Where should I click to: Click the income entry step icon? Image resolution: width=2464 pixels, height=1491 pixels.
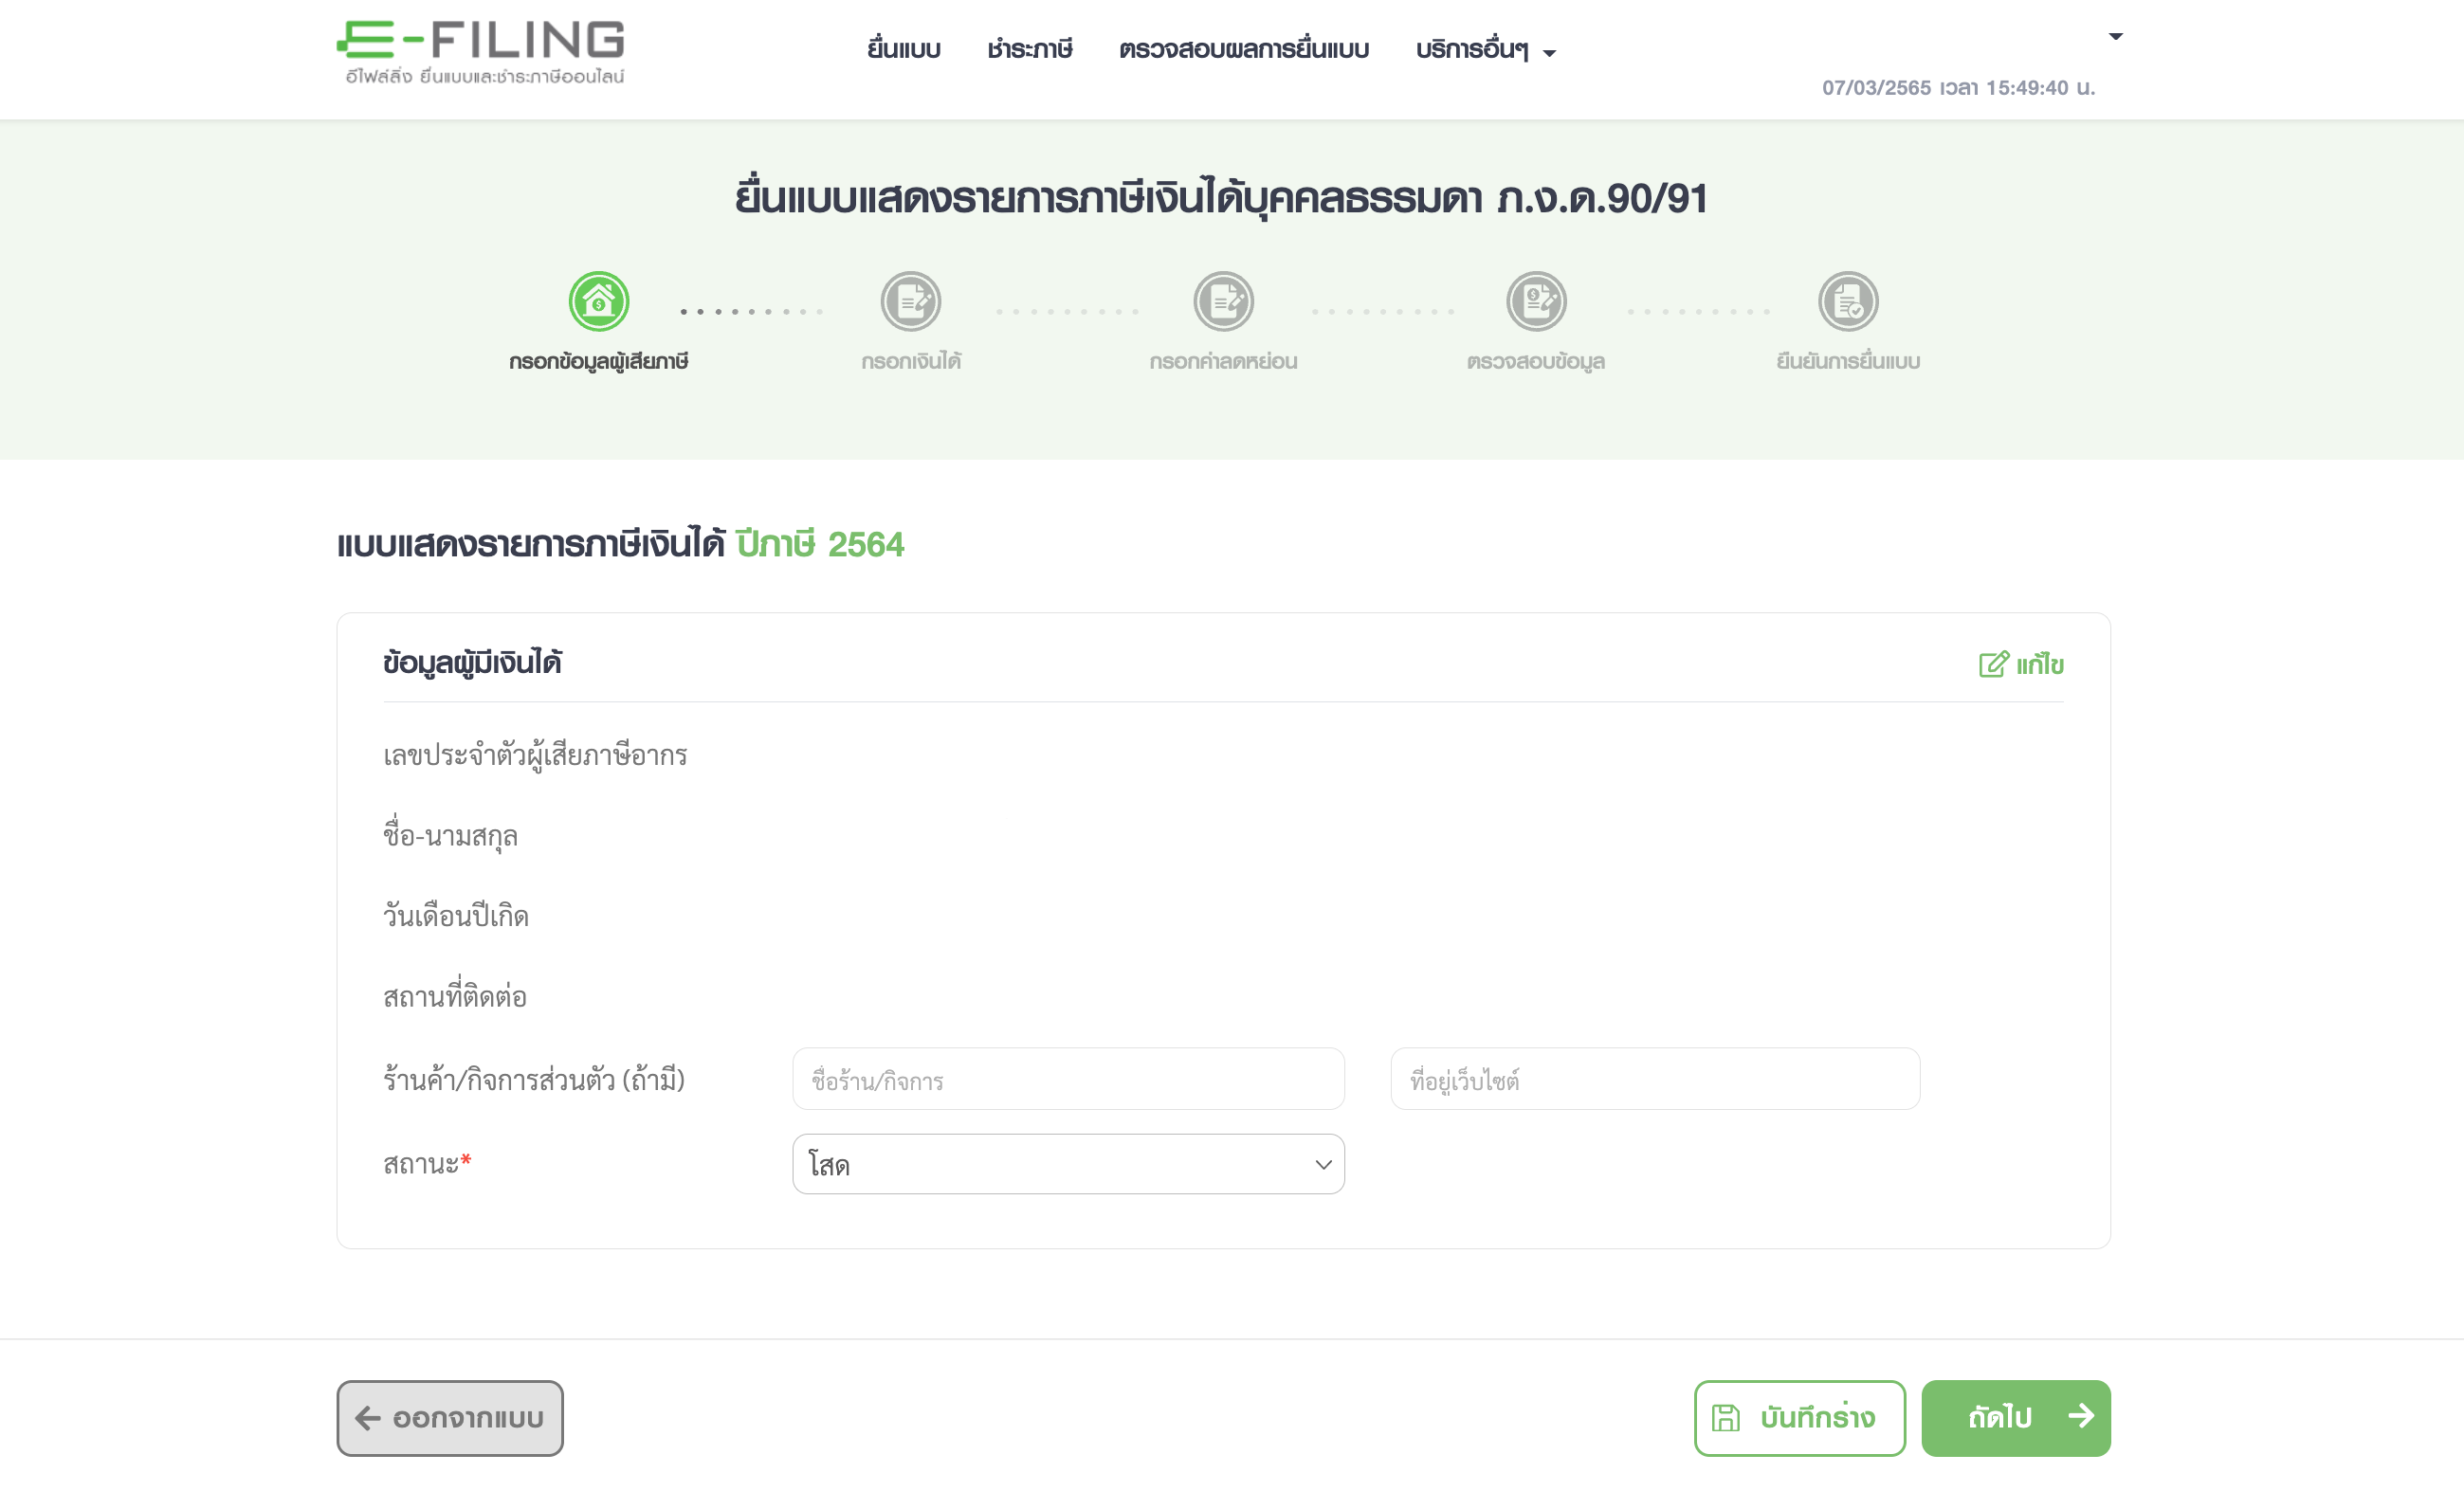910,301
